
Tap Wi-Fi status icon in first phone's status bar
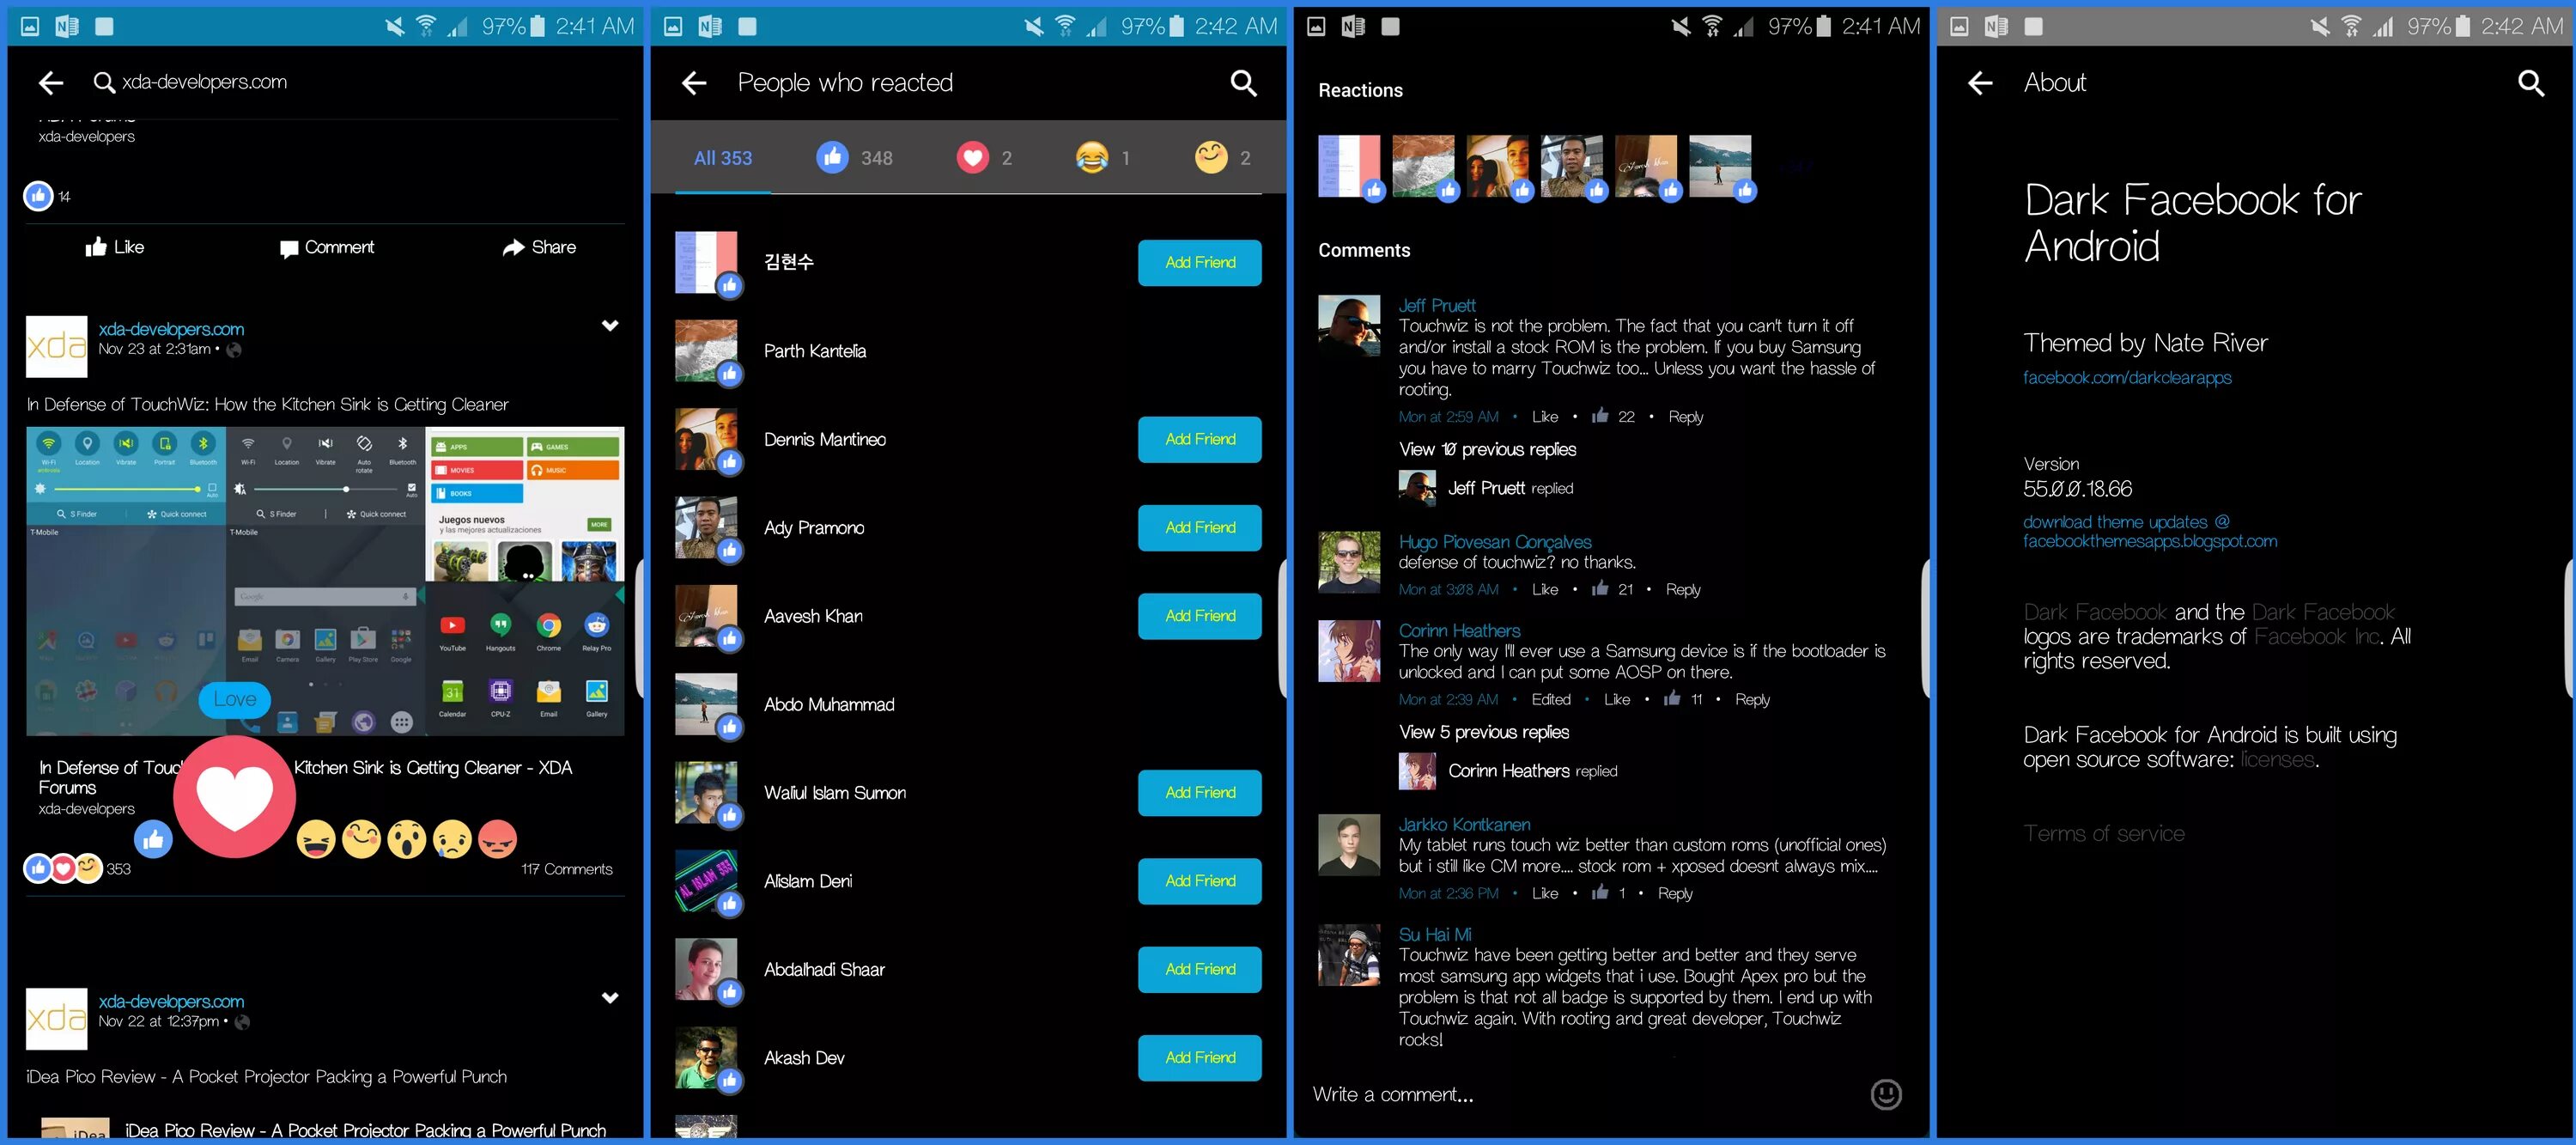(x=426, y=26)
